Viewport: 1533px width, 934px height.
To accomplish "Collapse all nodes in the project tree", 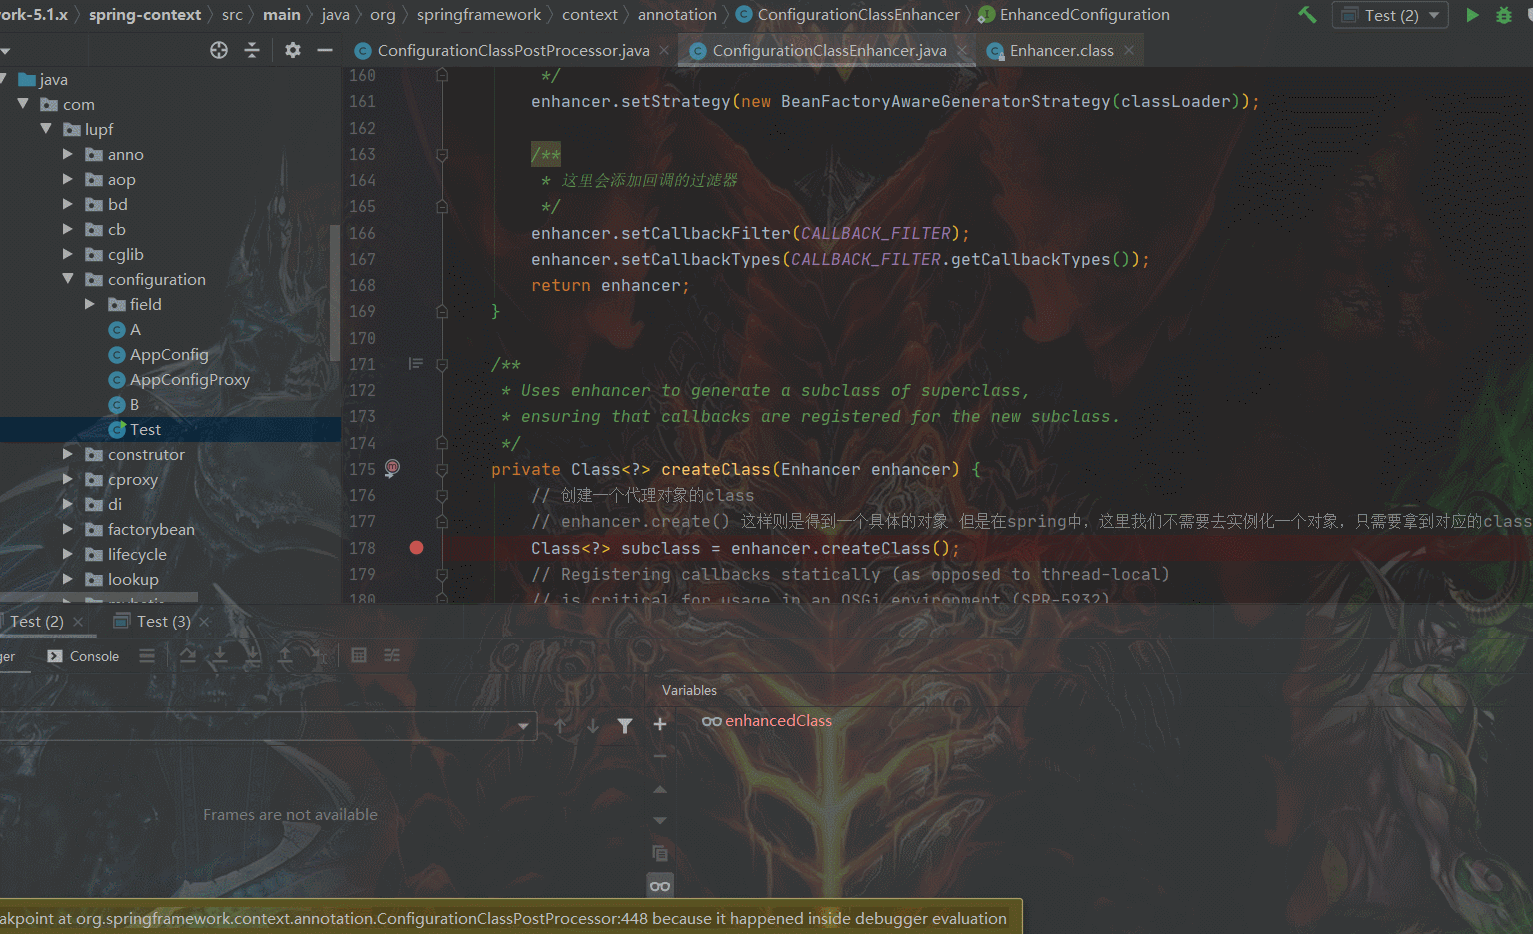I will [252, 50].
